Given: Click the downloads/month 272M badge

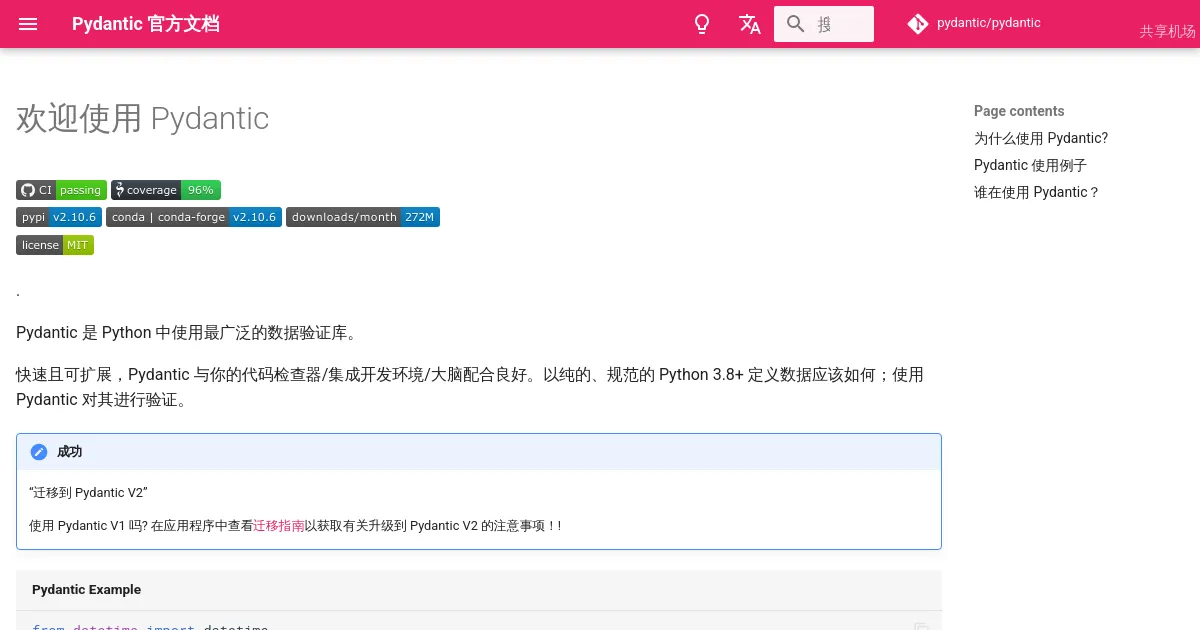Looking at the screenshot, I should coord(363,217).
